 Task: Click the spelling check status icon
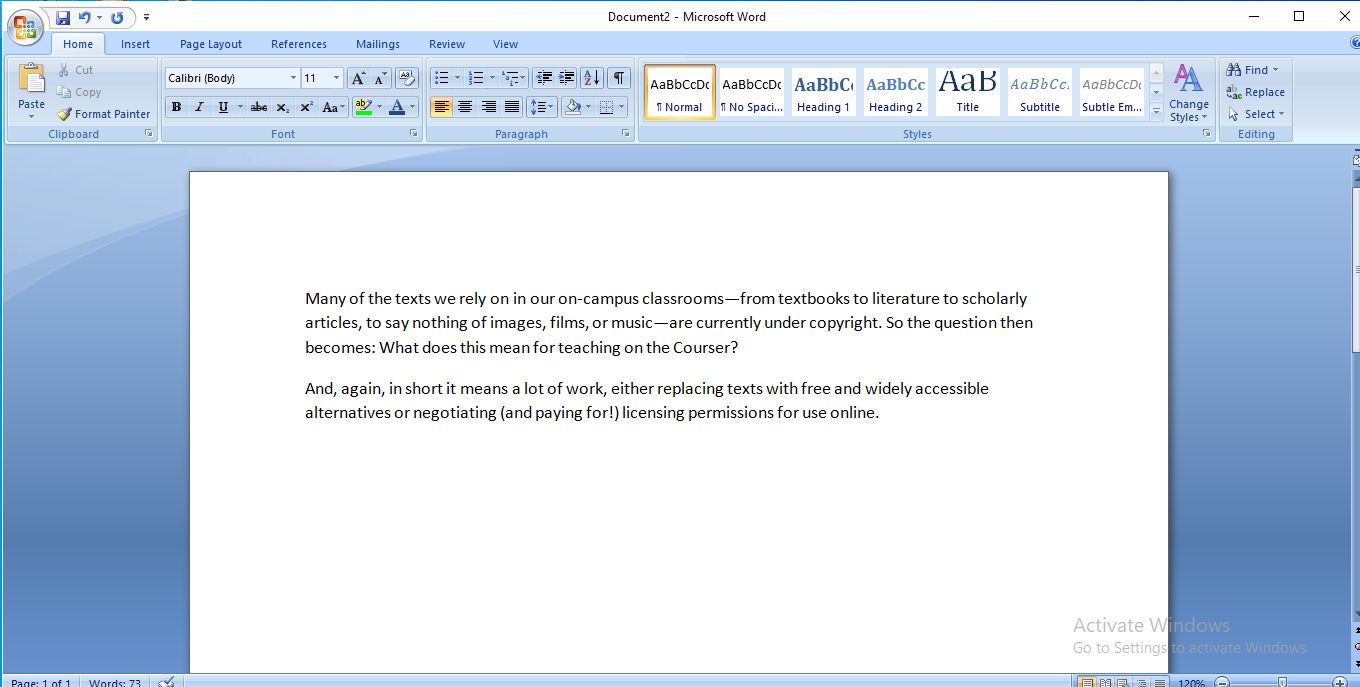tap(167, 682)
